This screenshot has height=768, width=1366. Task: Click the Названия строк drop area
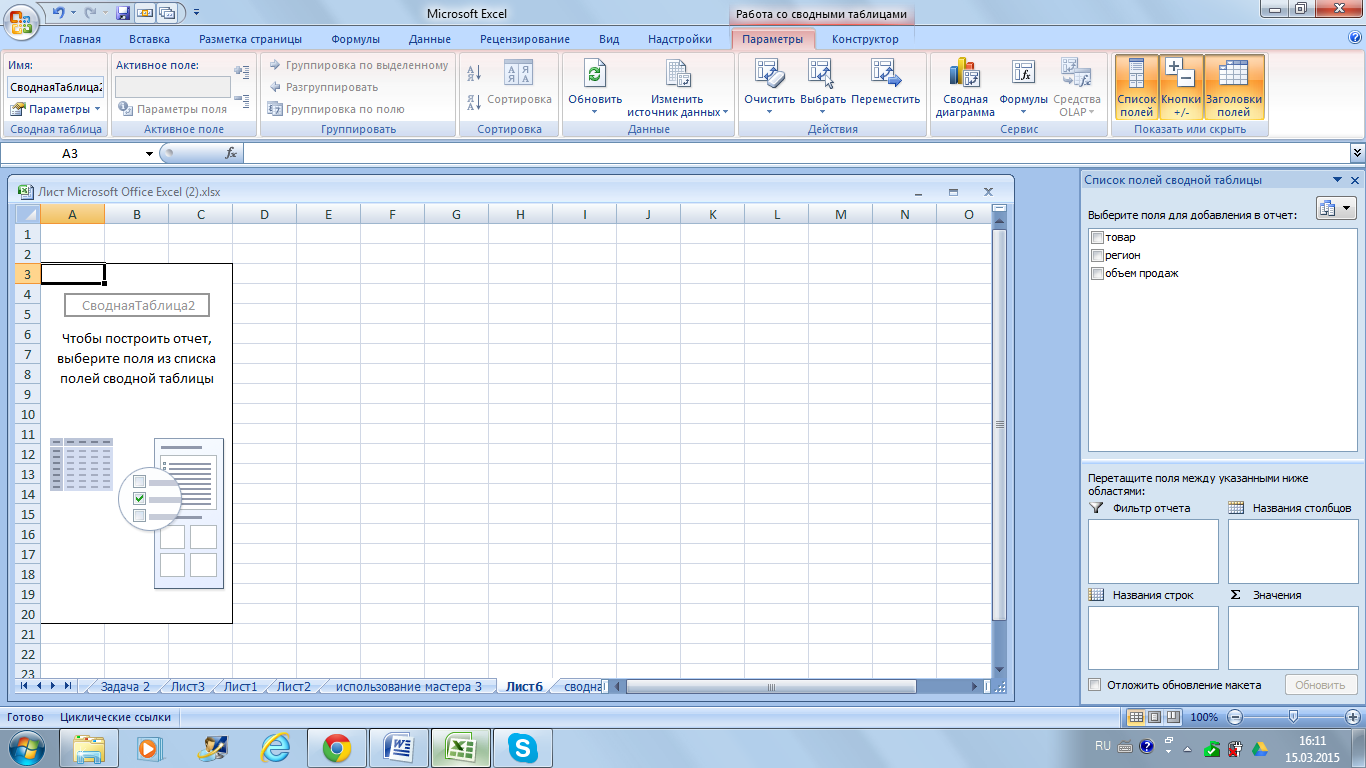point(1153,638)
